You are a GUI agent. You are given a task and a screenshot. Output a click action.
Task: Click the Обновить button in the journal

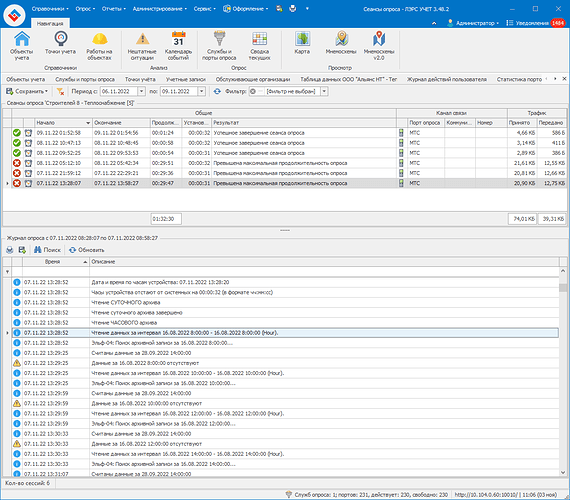pyautogui.click(x=87, y=250)
